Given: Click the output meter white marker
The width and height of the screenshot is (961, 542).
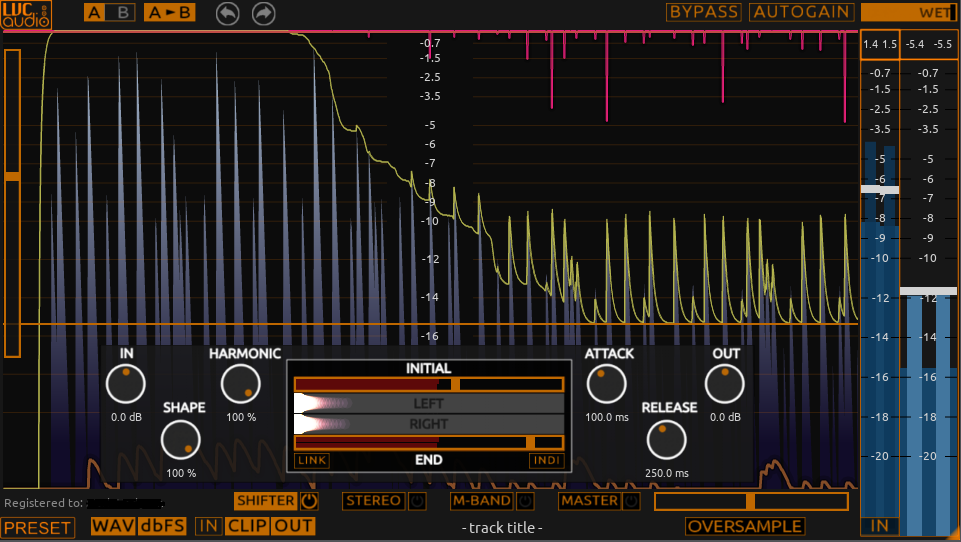Looking at the screenshot, I should (928, 291).
